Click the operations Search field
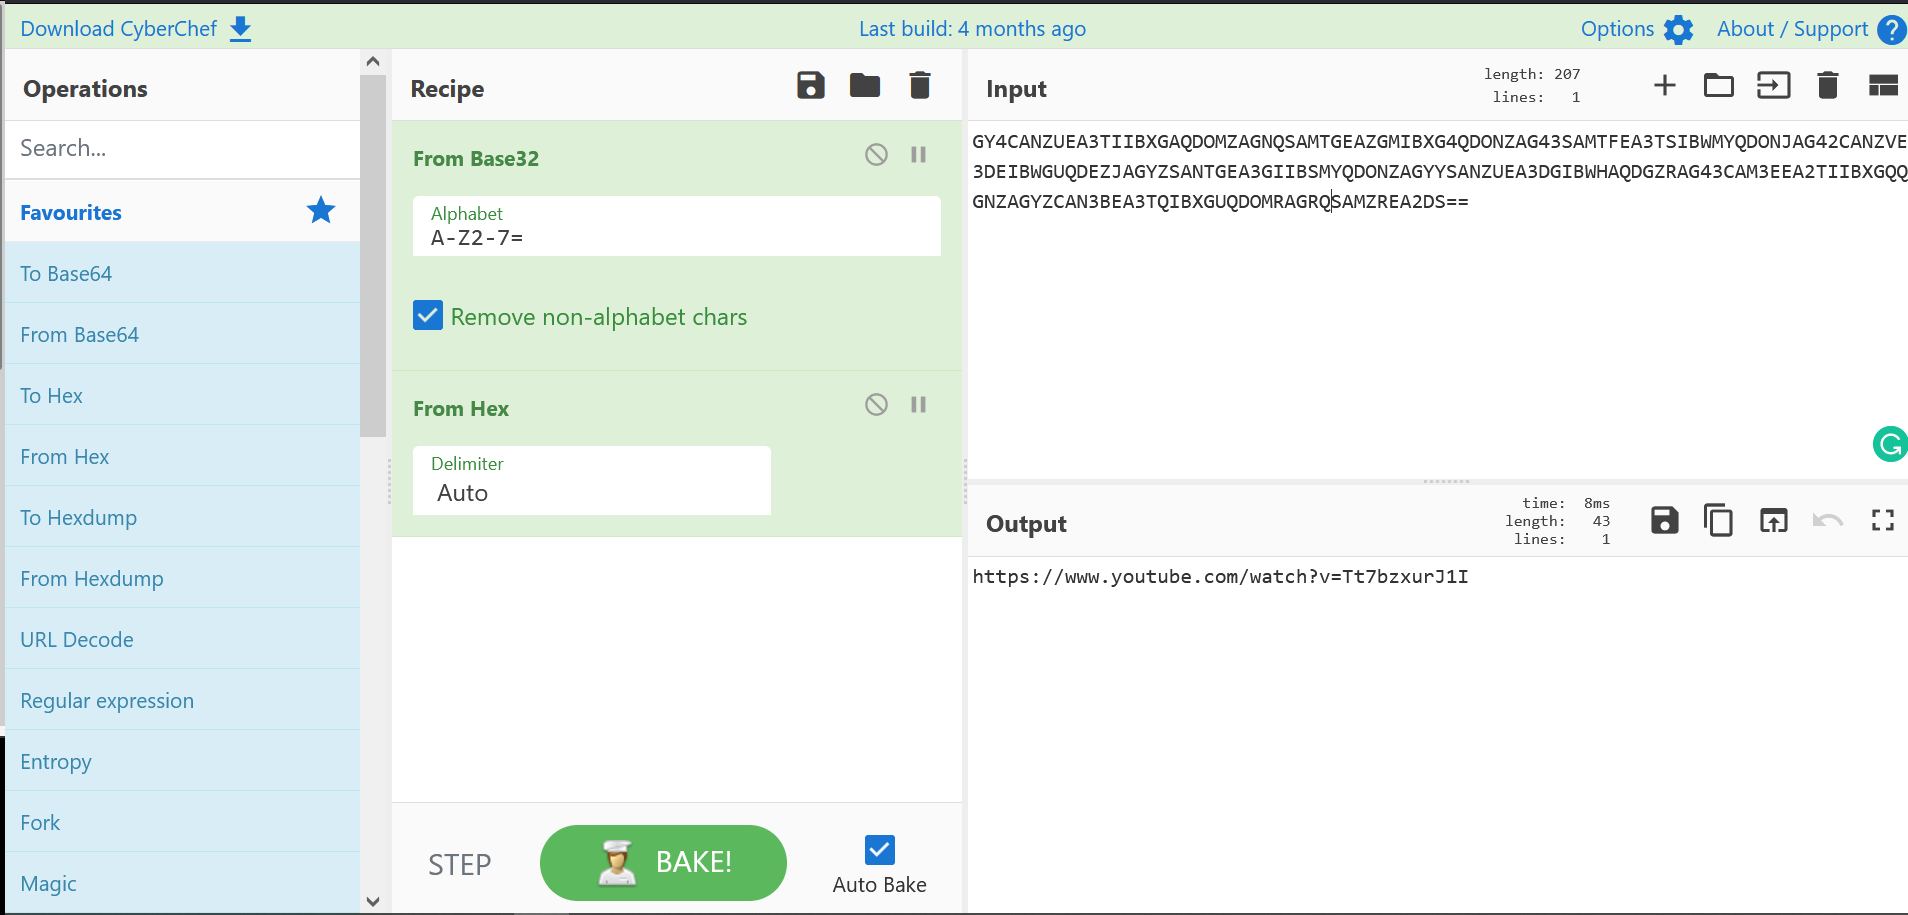 (x=182, y=149)
